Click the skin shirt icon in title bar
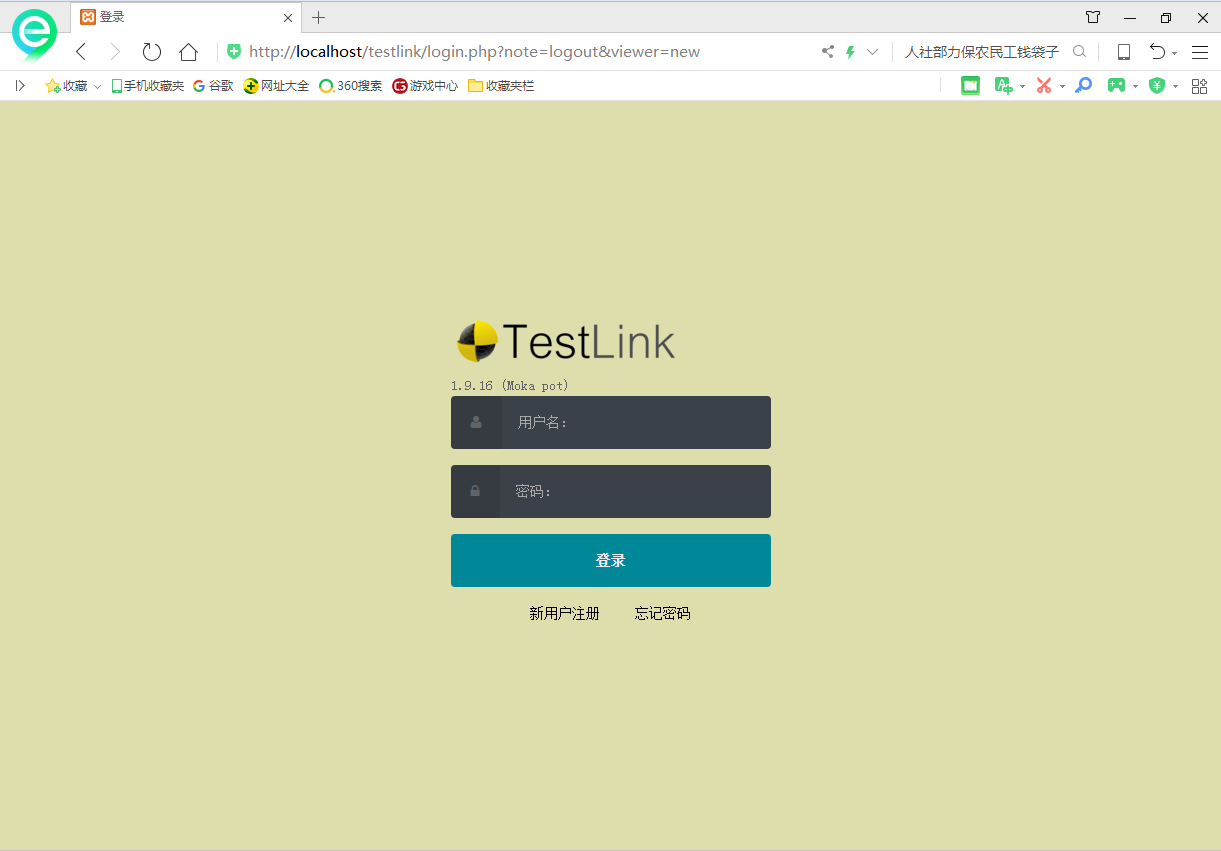Viewport: 1221px width, 851px height. (1093, 17)
